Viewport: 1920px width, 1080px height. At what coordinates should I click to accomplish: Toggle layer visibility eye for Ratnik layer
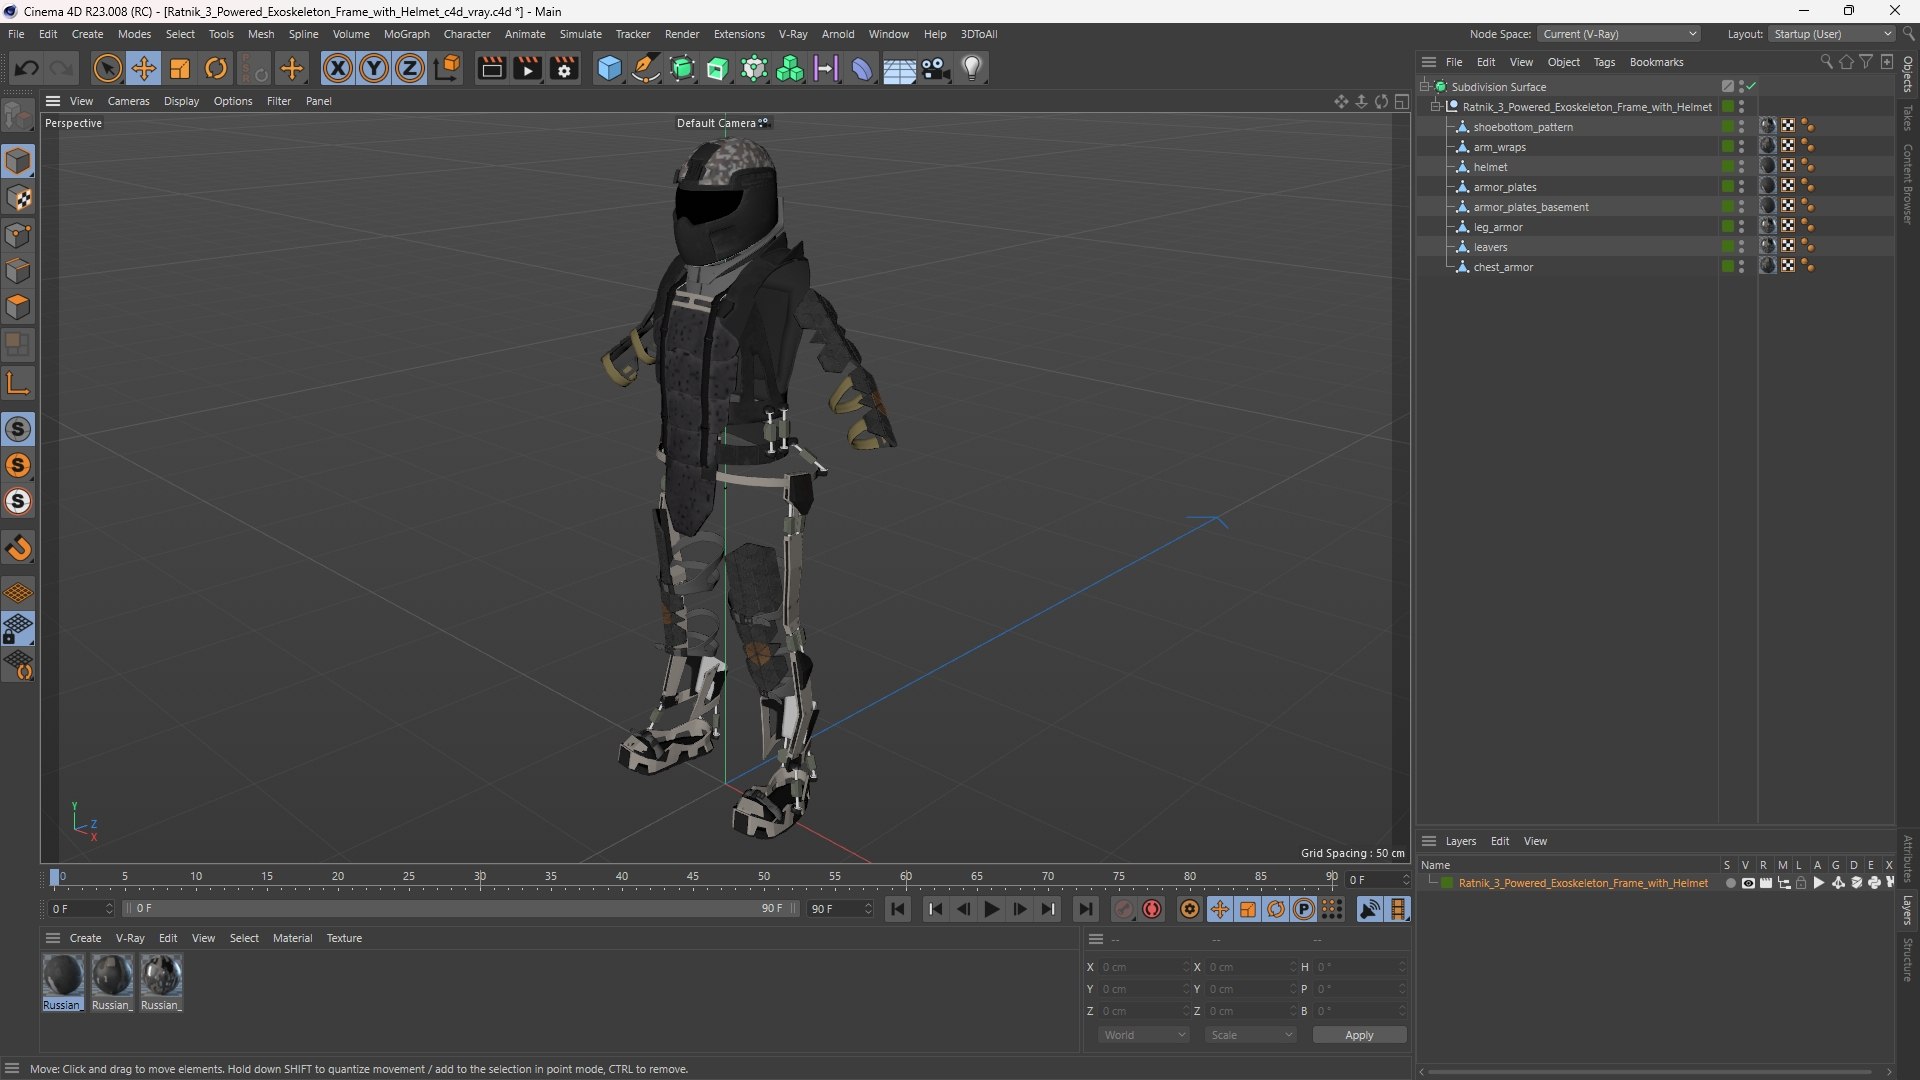(x=1748, y=883)
